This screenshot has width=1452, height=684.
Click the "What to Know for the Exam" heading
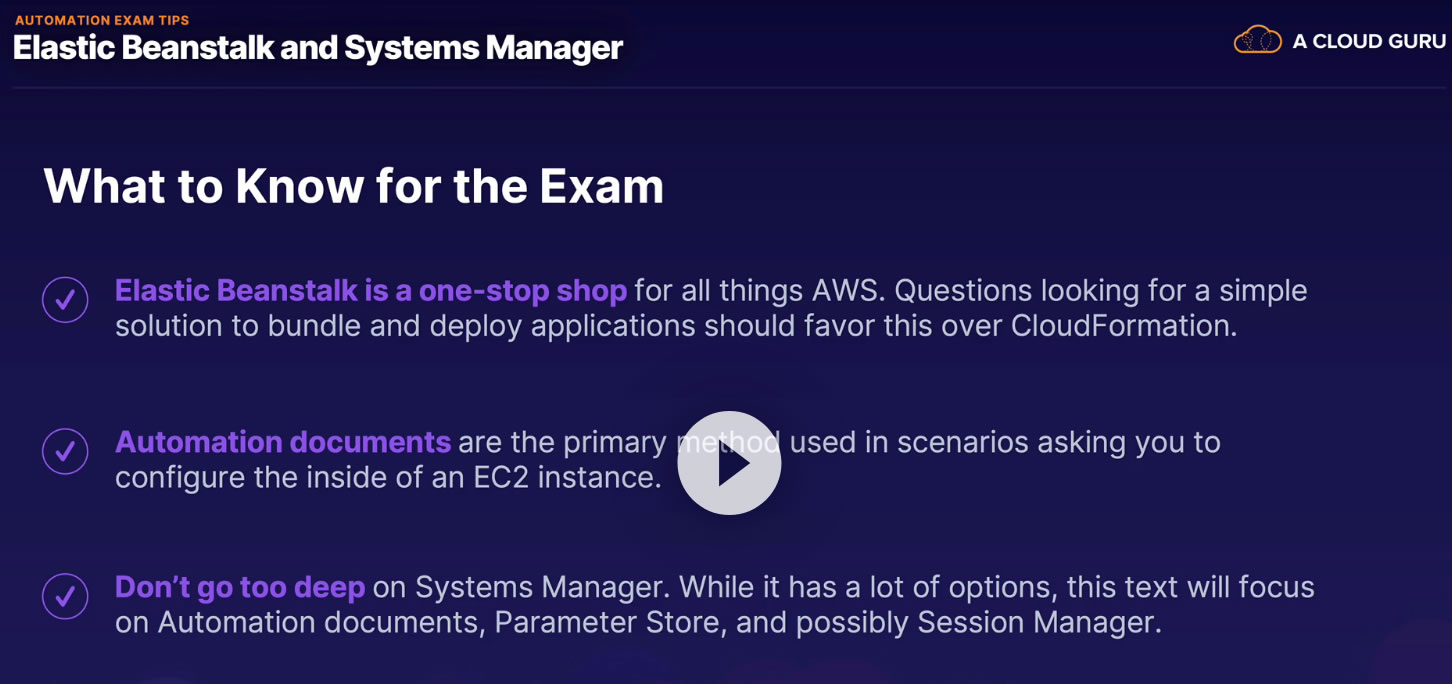click(x=353, y=186)
